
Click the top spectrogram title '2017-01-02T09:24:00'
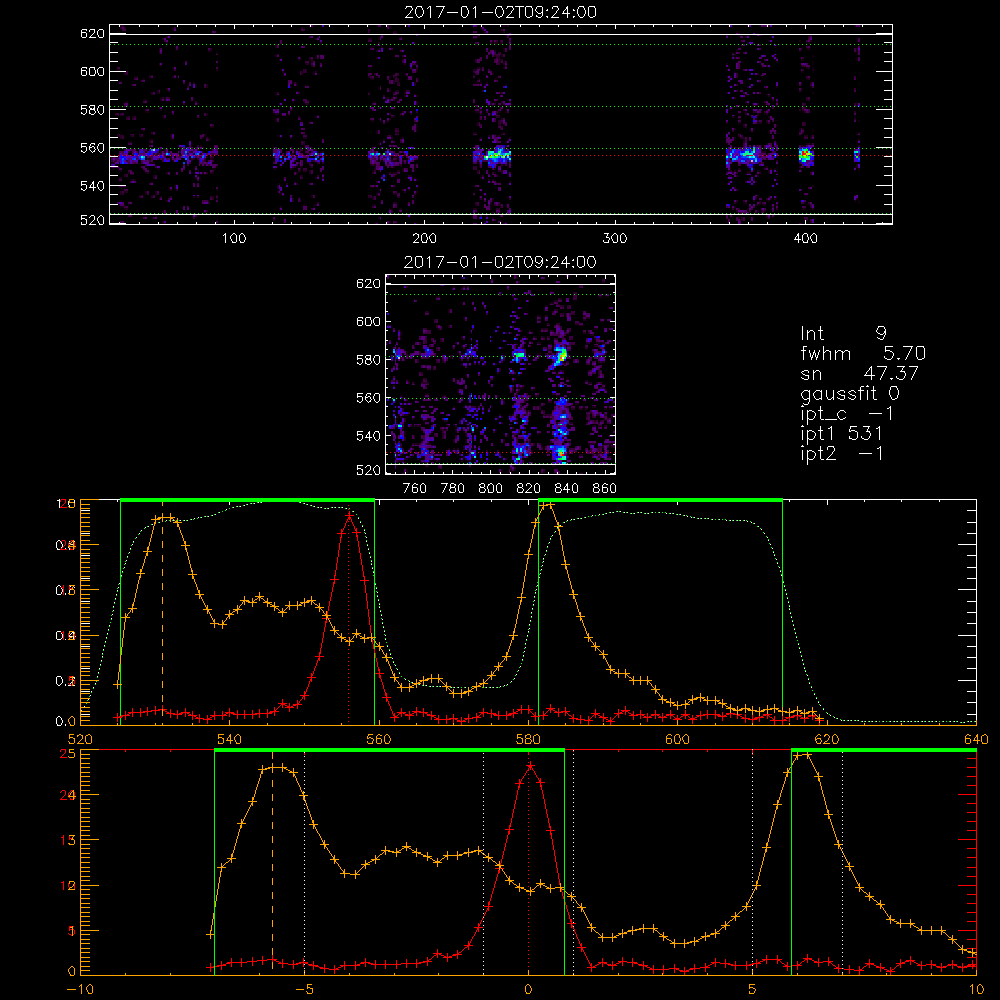point(501,12)
